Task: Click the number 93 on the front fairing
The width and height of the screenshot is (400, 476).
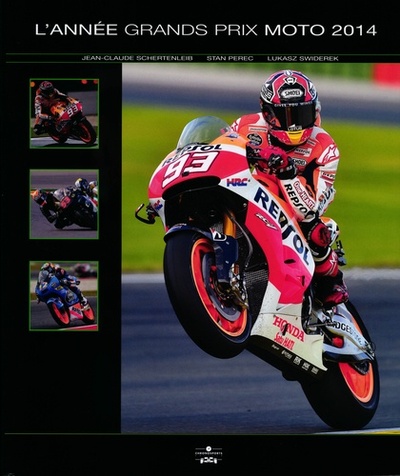Action: (190, 168)
